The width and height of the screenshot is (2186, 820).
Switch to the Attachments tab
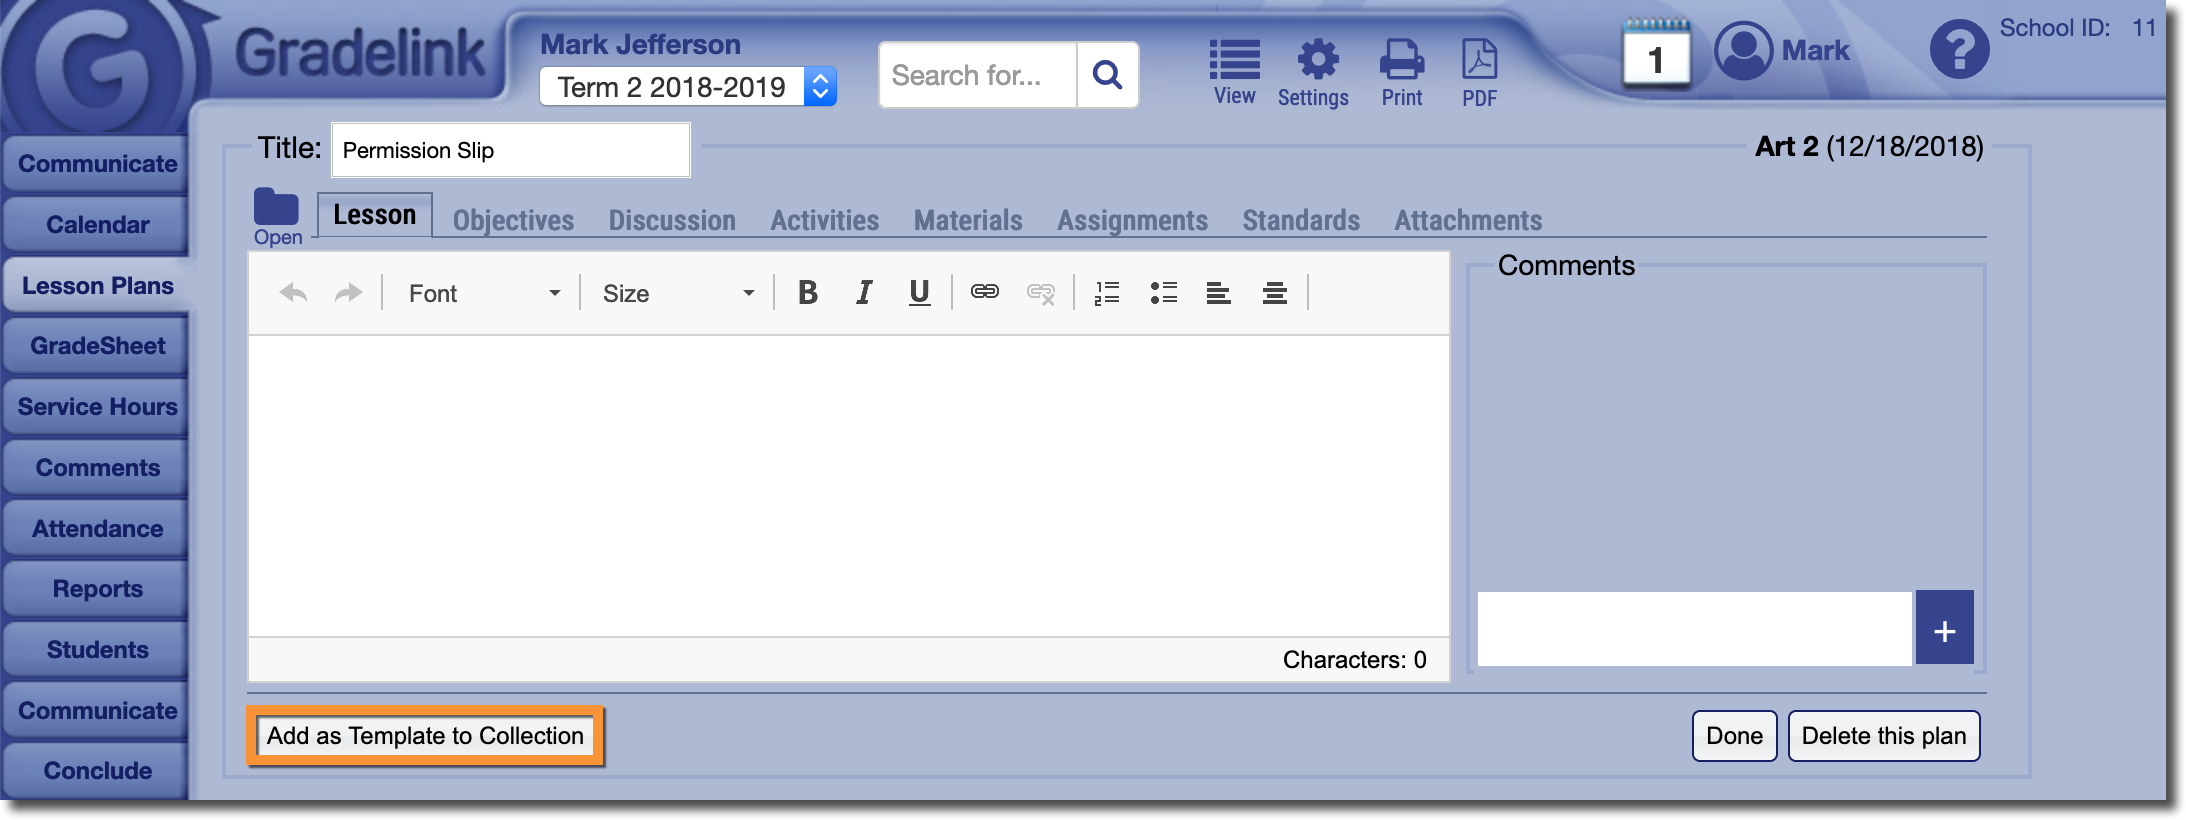point(1468,220)
